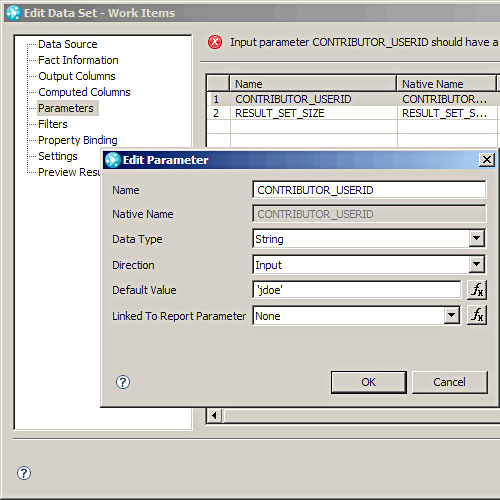Click the String value in Data Type combo

tap(269, 239)
